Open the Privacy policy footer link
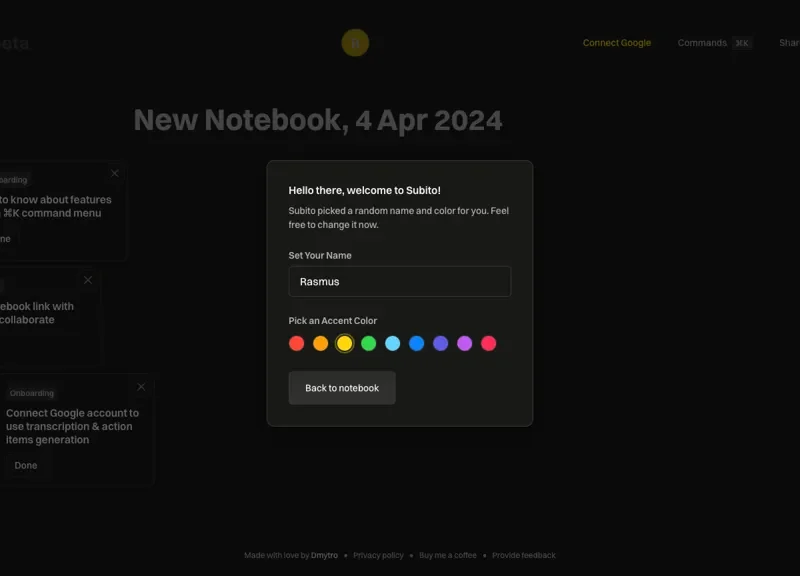The width and height of the screenshot is (800, 576). tap(378, 555)
